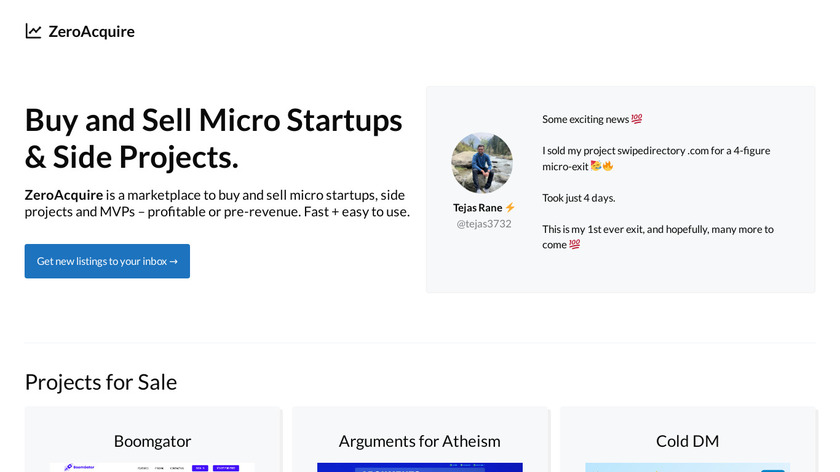Click Get new listings to your inbox
The image size is (840, 472).
click(107, 261)
